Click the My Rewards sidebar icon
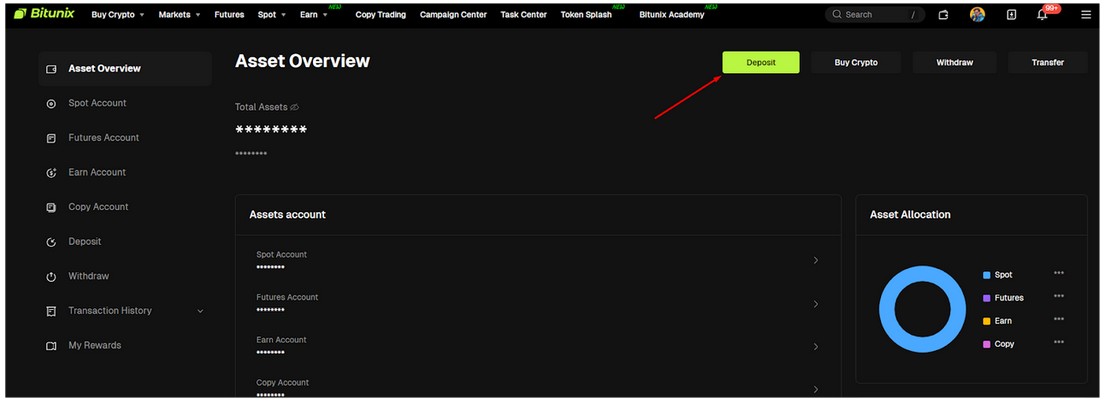 [51, 346]
